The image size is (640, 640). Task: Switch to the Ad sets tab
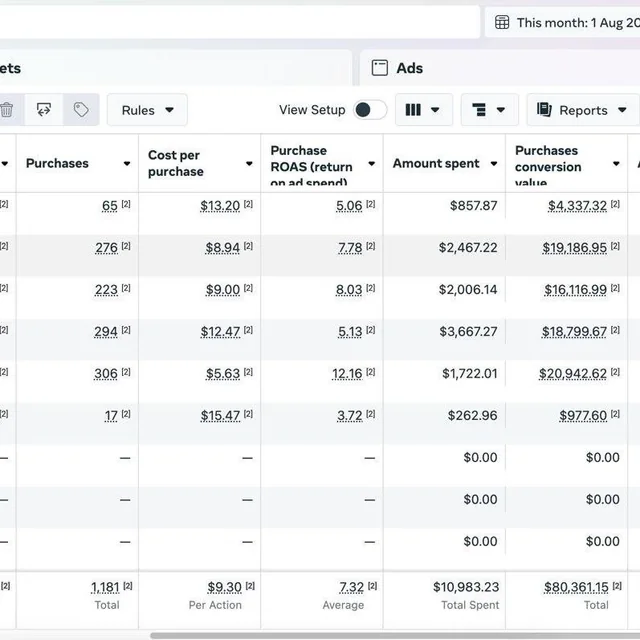(x=176, y=68)
